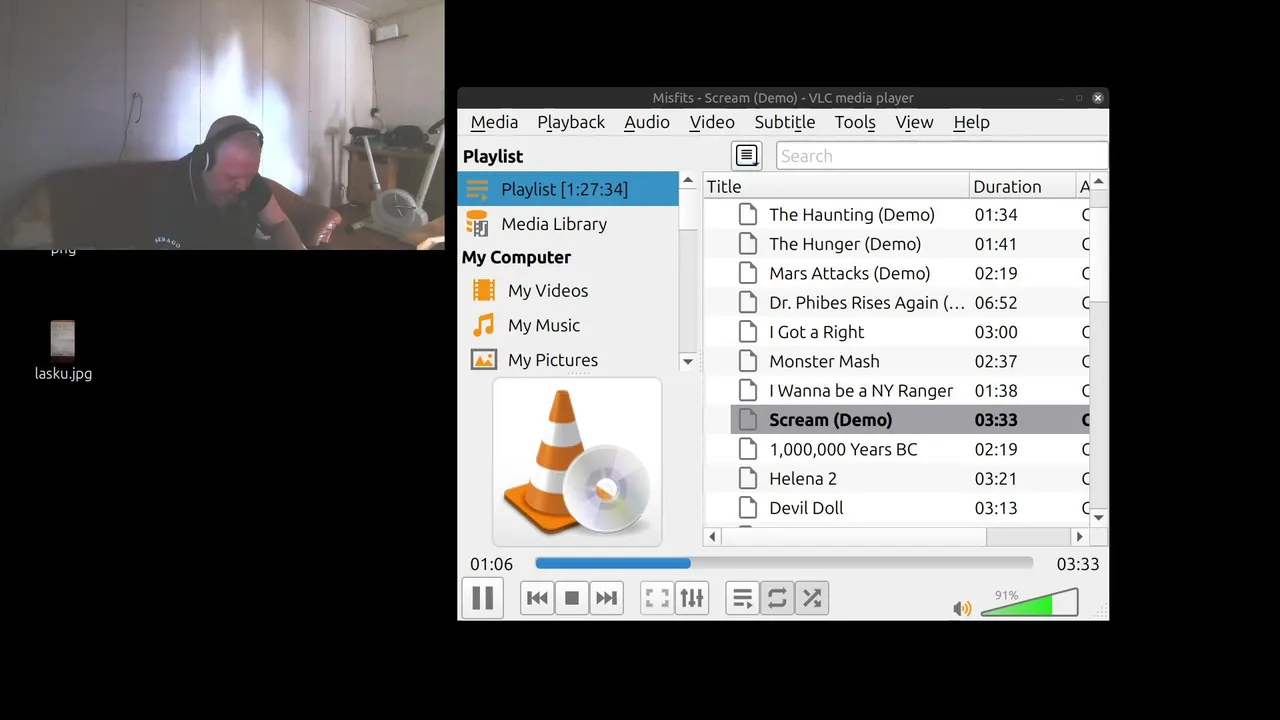Click track list scroll up arrow
This screenshot has width=1280, height=720.
pyautogui.click(x=1099, y=182)
